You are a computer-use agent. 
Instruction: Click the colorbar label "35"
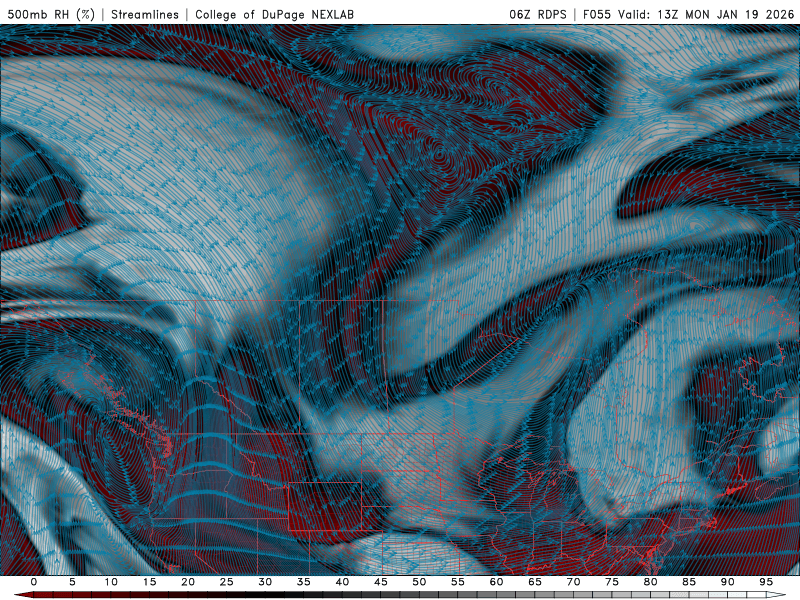[304, 582]
